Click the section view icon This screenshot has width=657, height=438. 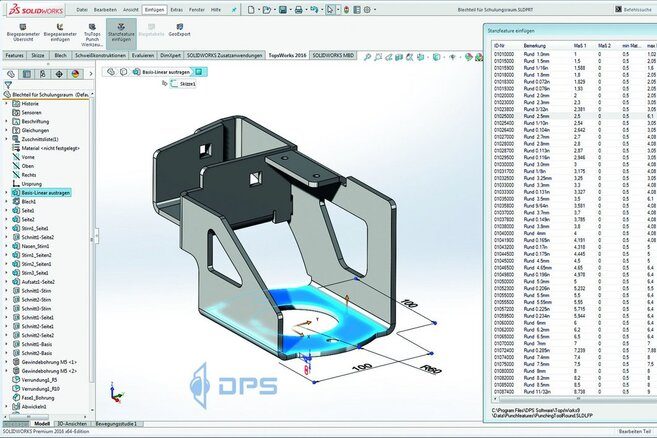tap(399, 57)
